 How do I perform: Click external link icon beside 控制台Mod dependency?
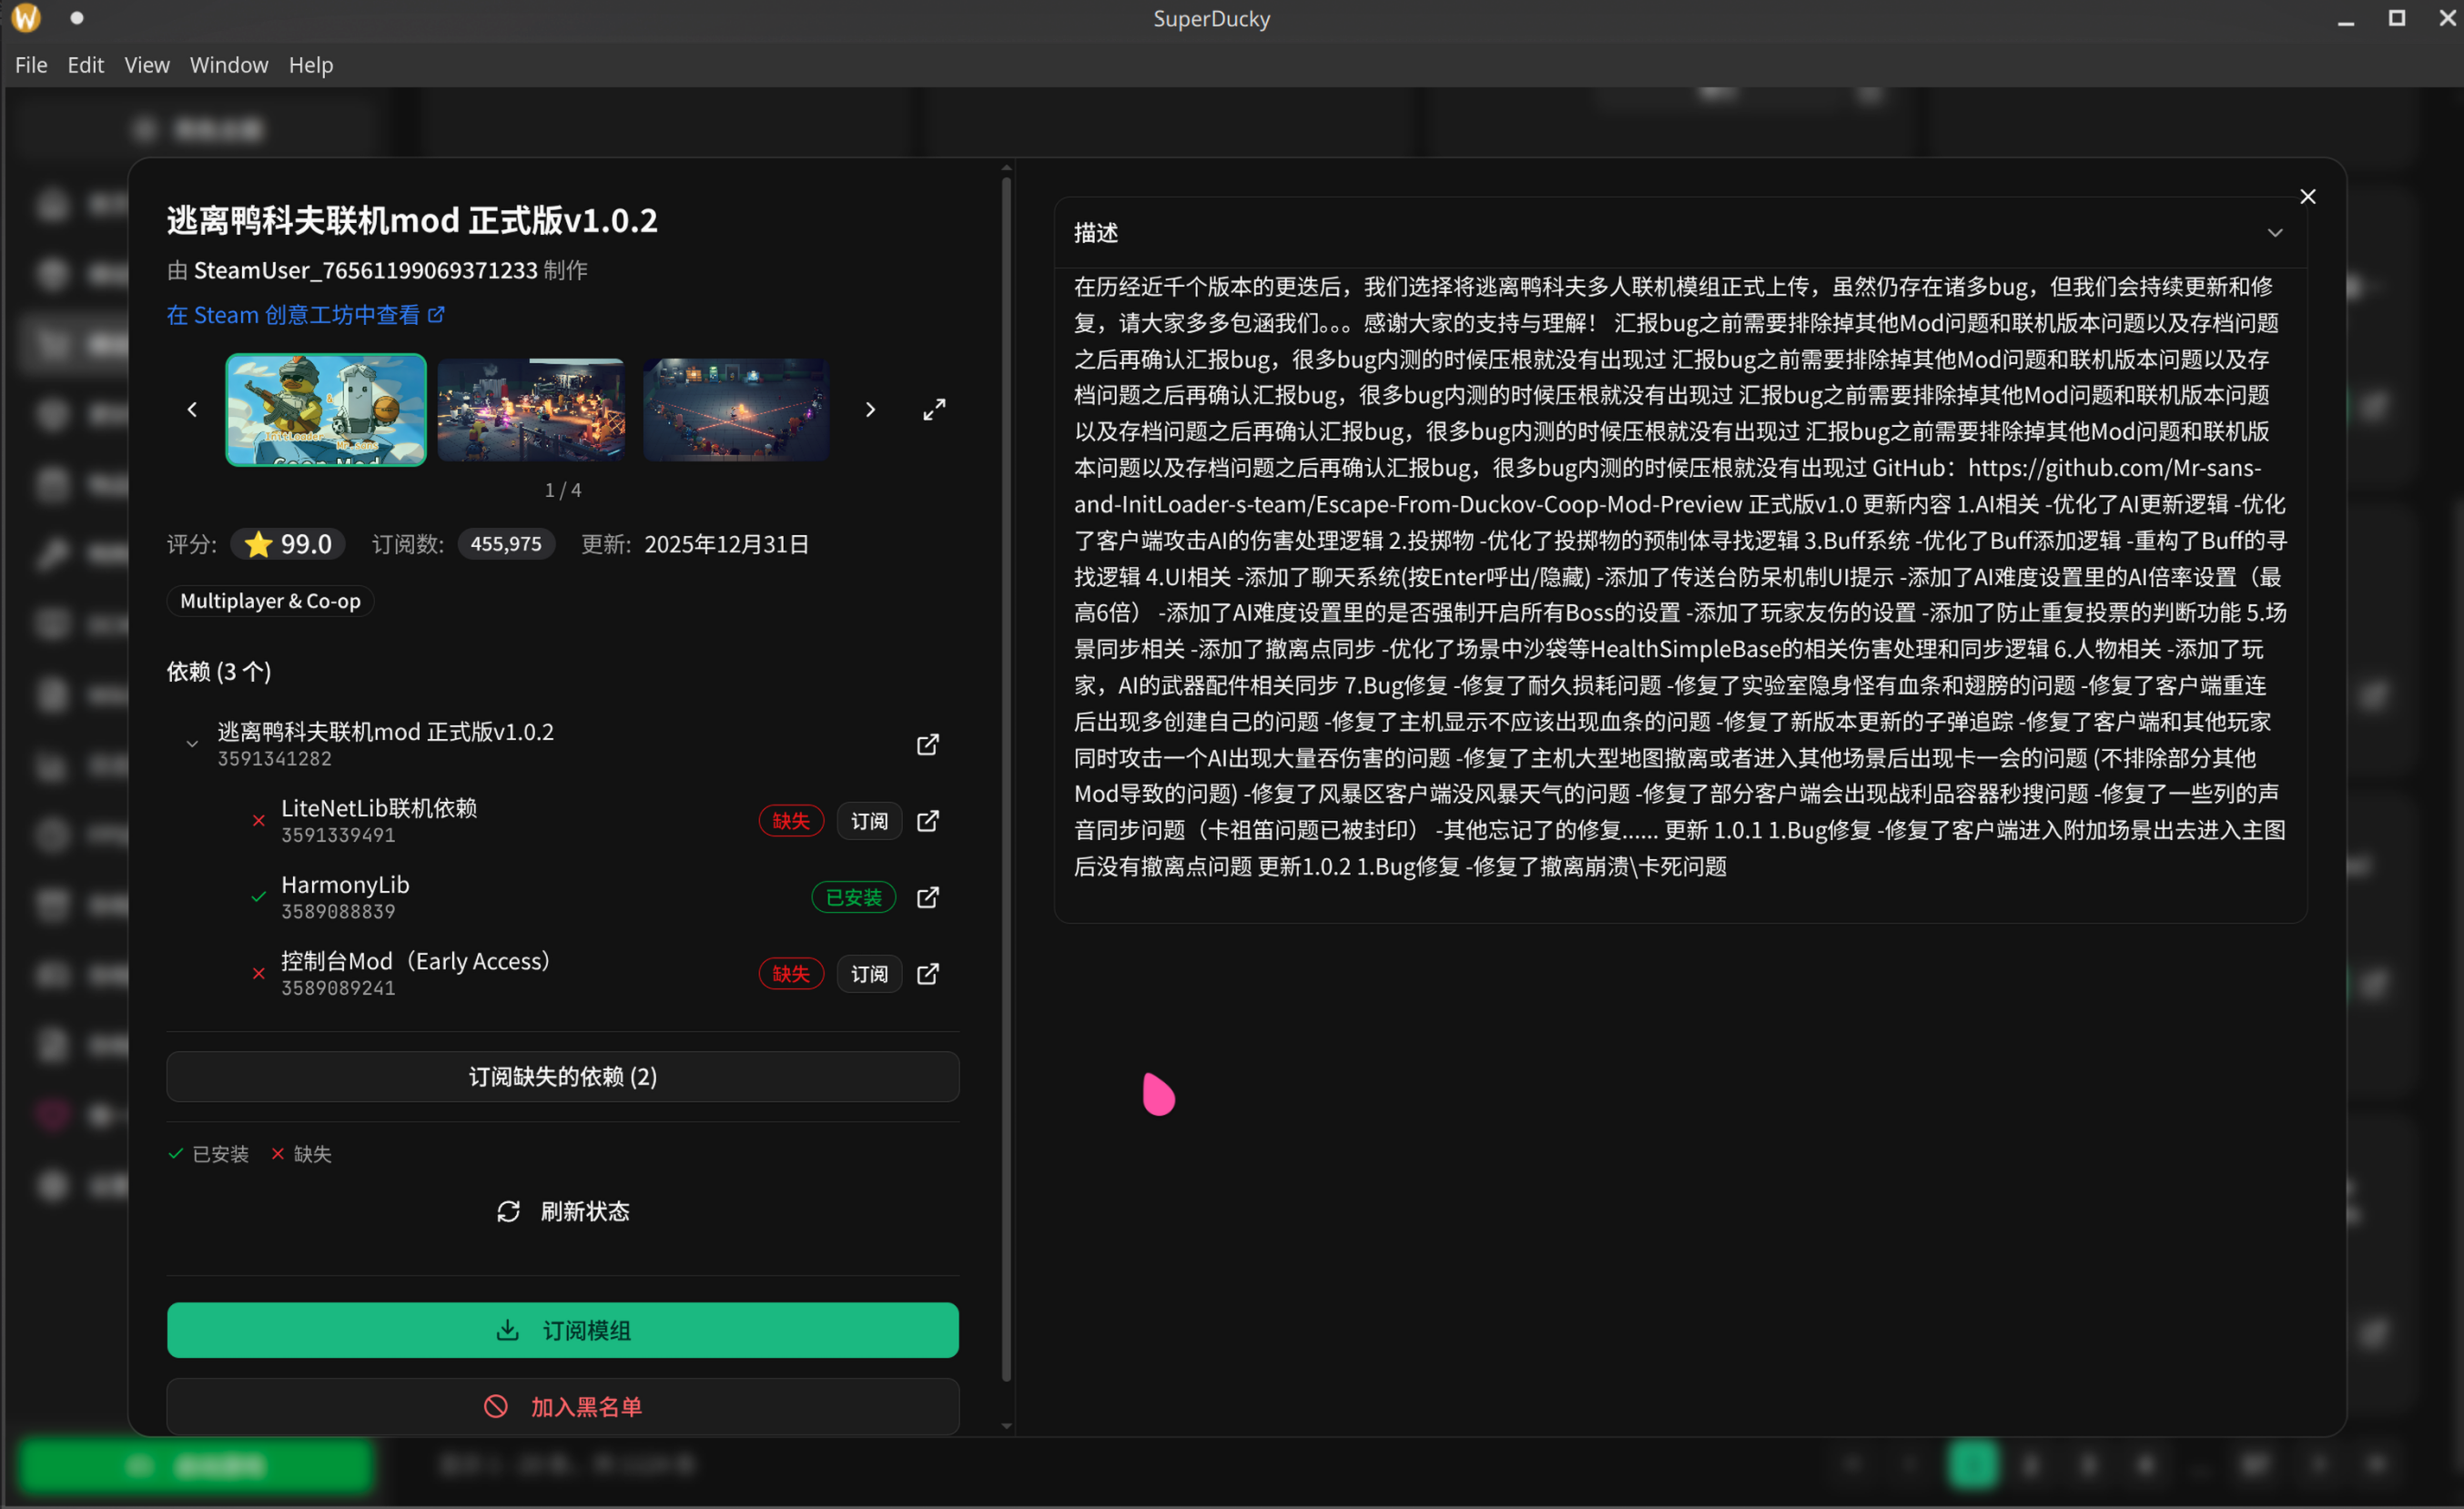click(x=927, y=973)
